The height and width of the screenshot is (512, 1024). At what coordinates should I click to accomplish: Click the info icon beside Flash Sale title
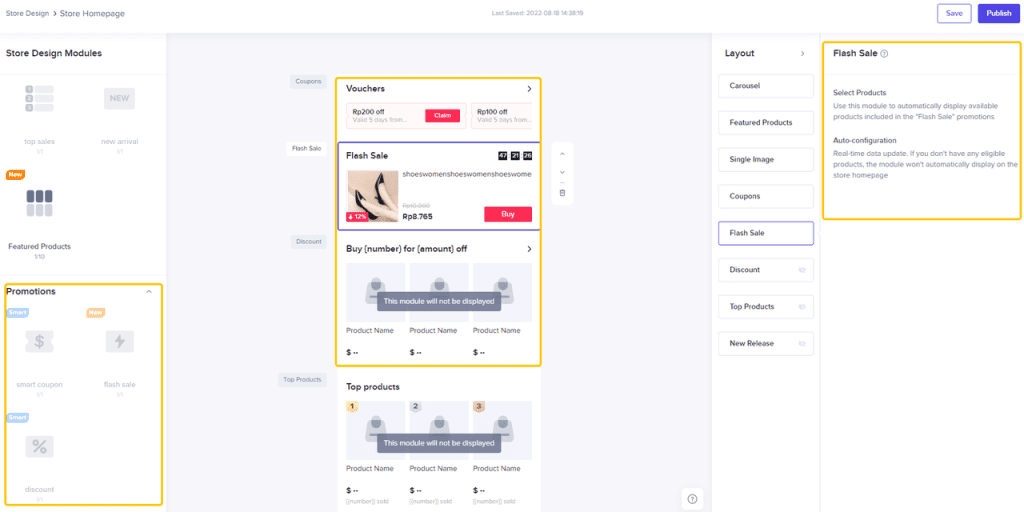(x=884, y=54)
